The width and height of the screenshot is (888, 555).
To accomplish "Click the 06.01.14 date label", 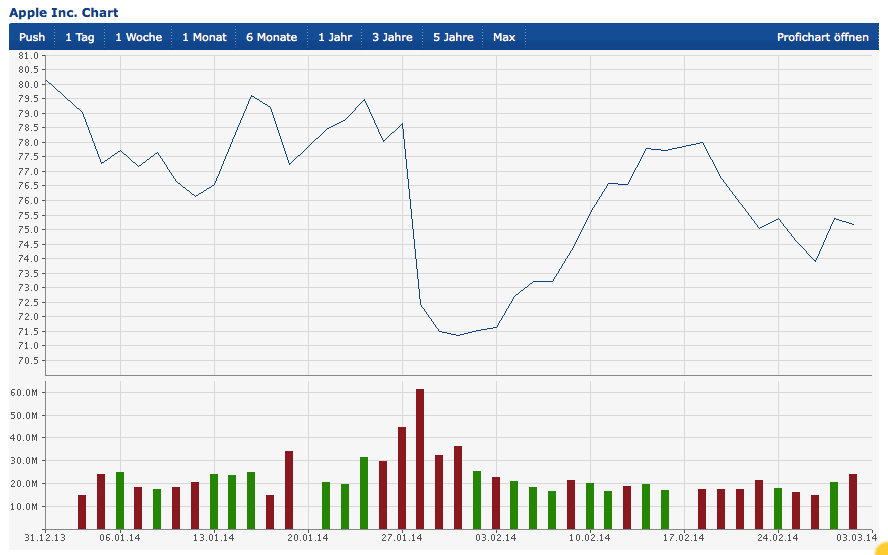I will click(120, 538).
